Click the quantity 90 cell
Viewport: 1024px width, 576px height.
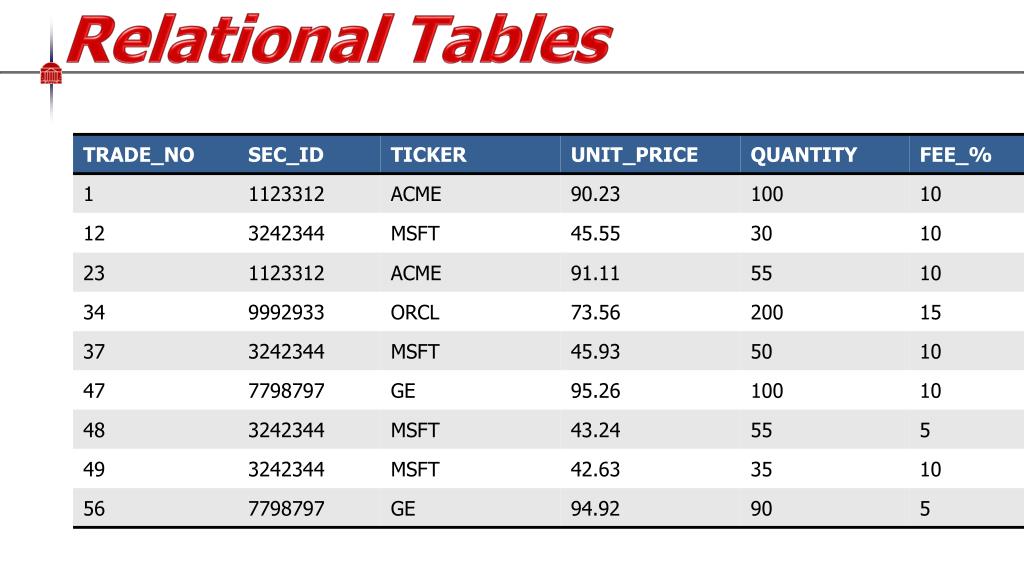(761, 509)
